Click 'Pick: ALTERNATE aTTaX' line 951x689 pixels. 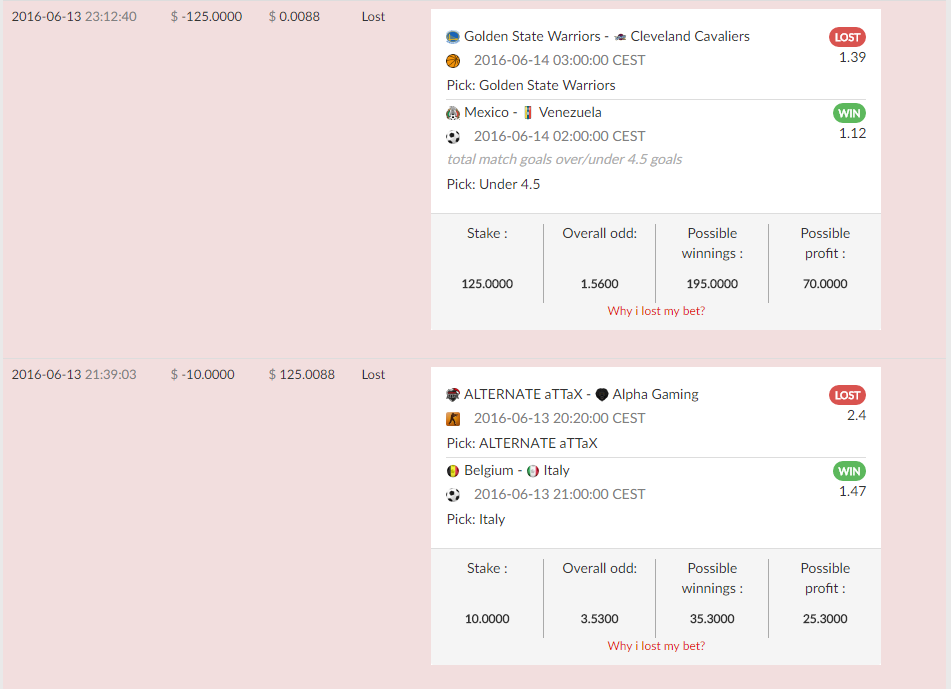[x=522, y=443]
